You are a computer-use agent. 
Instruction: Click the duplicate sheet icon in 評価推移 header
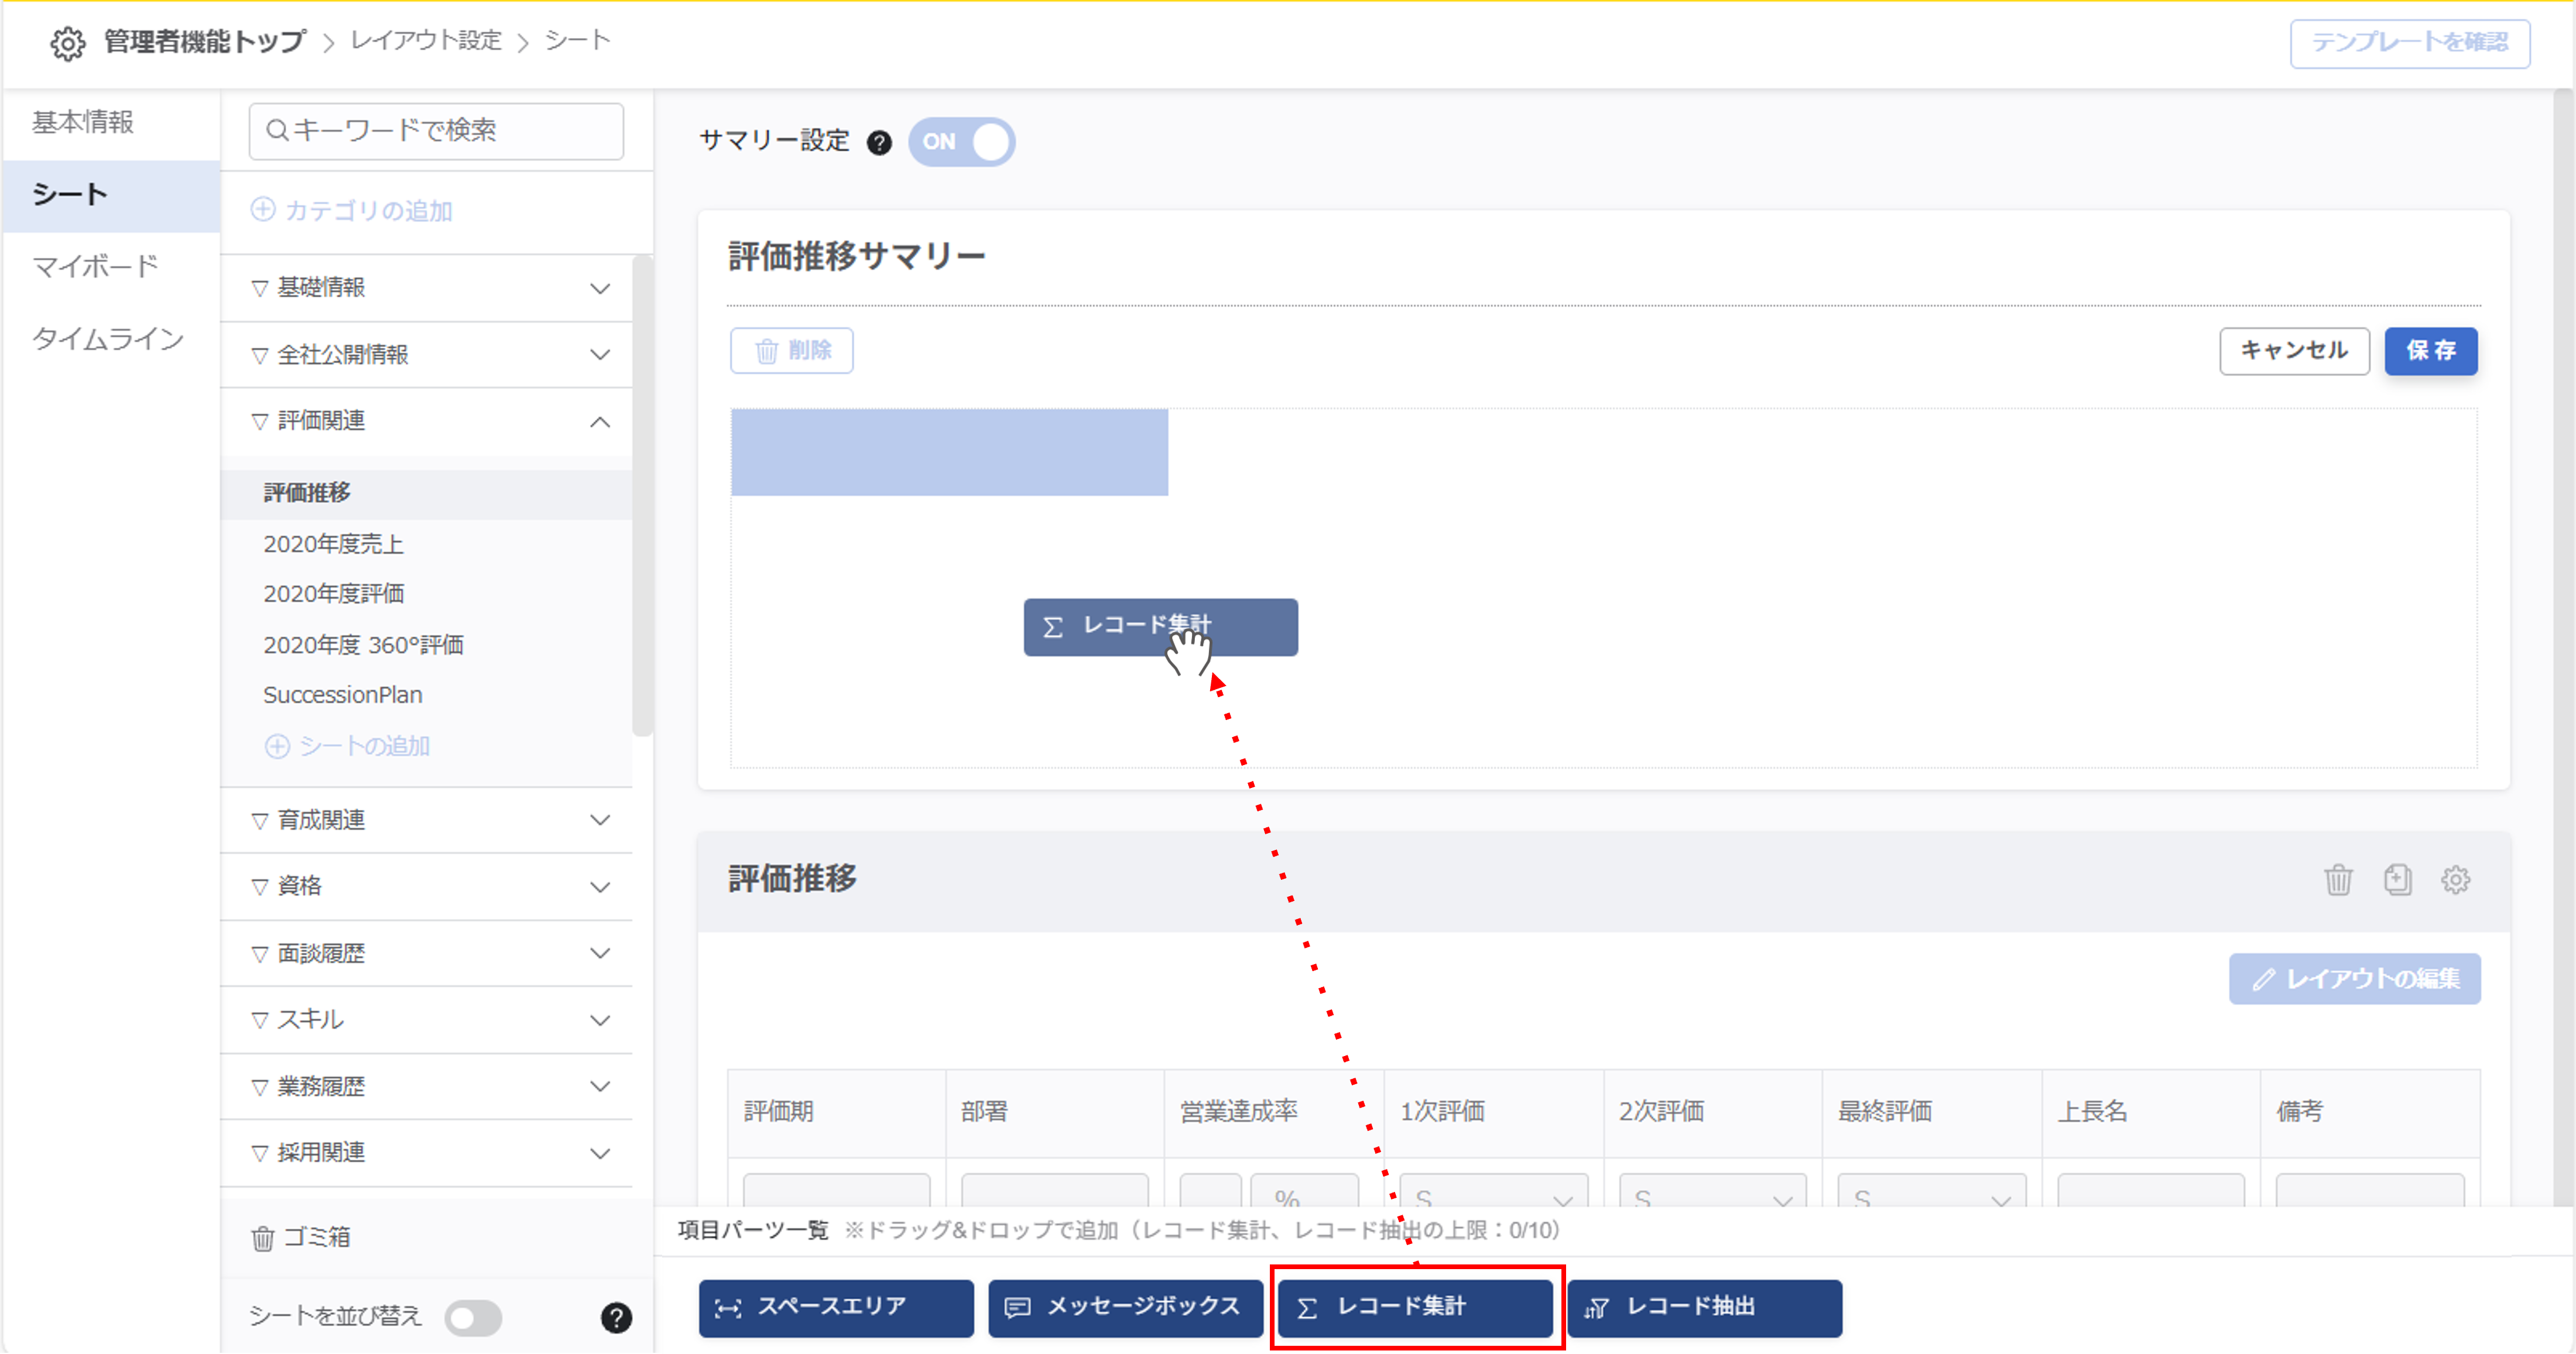(x=2397, y=880)
